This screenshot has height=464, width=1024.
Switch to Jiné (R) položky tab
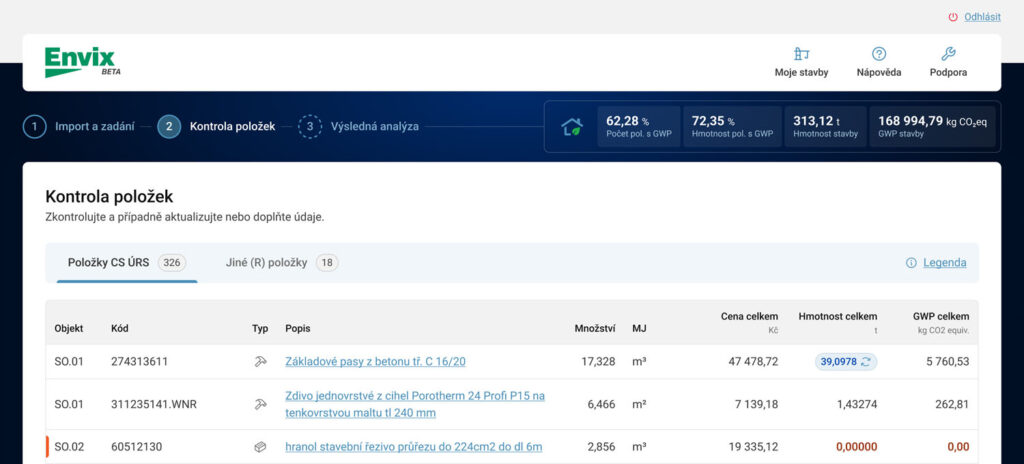pos(281,263)
